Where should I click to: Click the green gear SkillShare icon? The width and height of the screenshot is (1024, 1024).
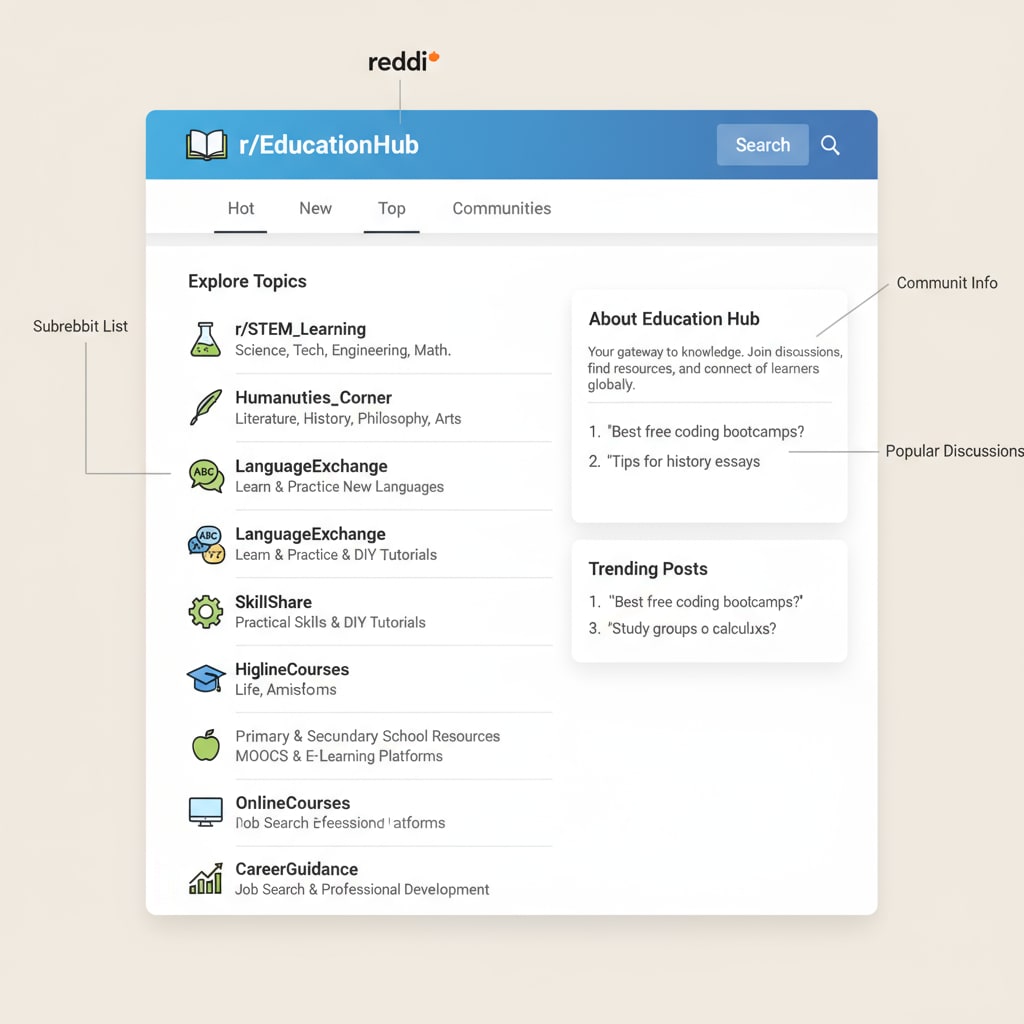(205, 611)
